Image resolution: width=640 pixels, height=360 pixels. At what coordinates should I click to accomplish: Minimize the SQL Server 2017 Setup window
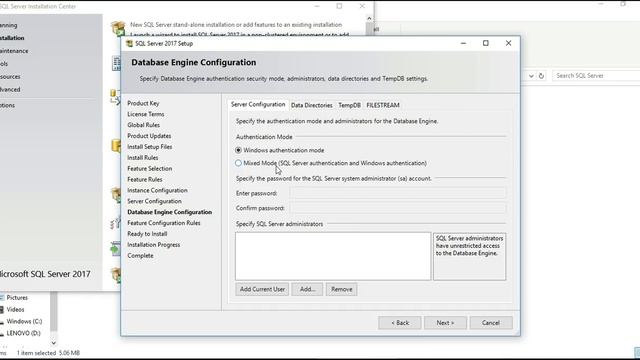(x=463, y=43)
